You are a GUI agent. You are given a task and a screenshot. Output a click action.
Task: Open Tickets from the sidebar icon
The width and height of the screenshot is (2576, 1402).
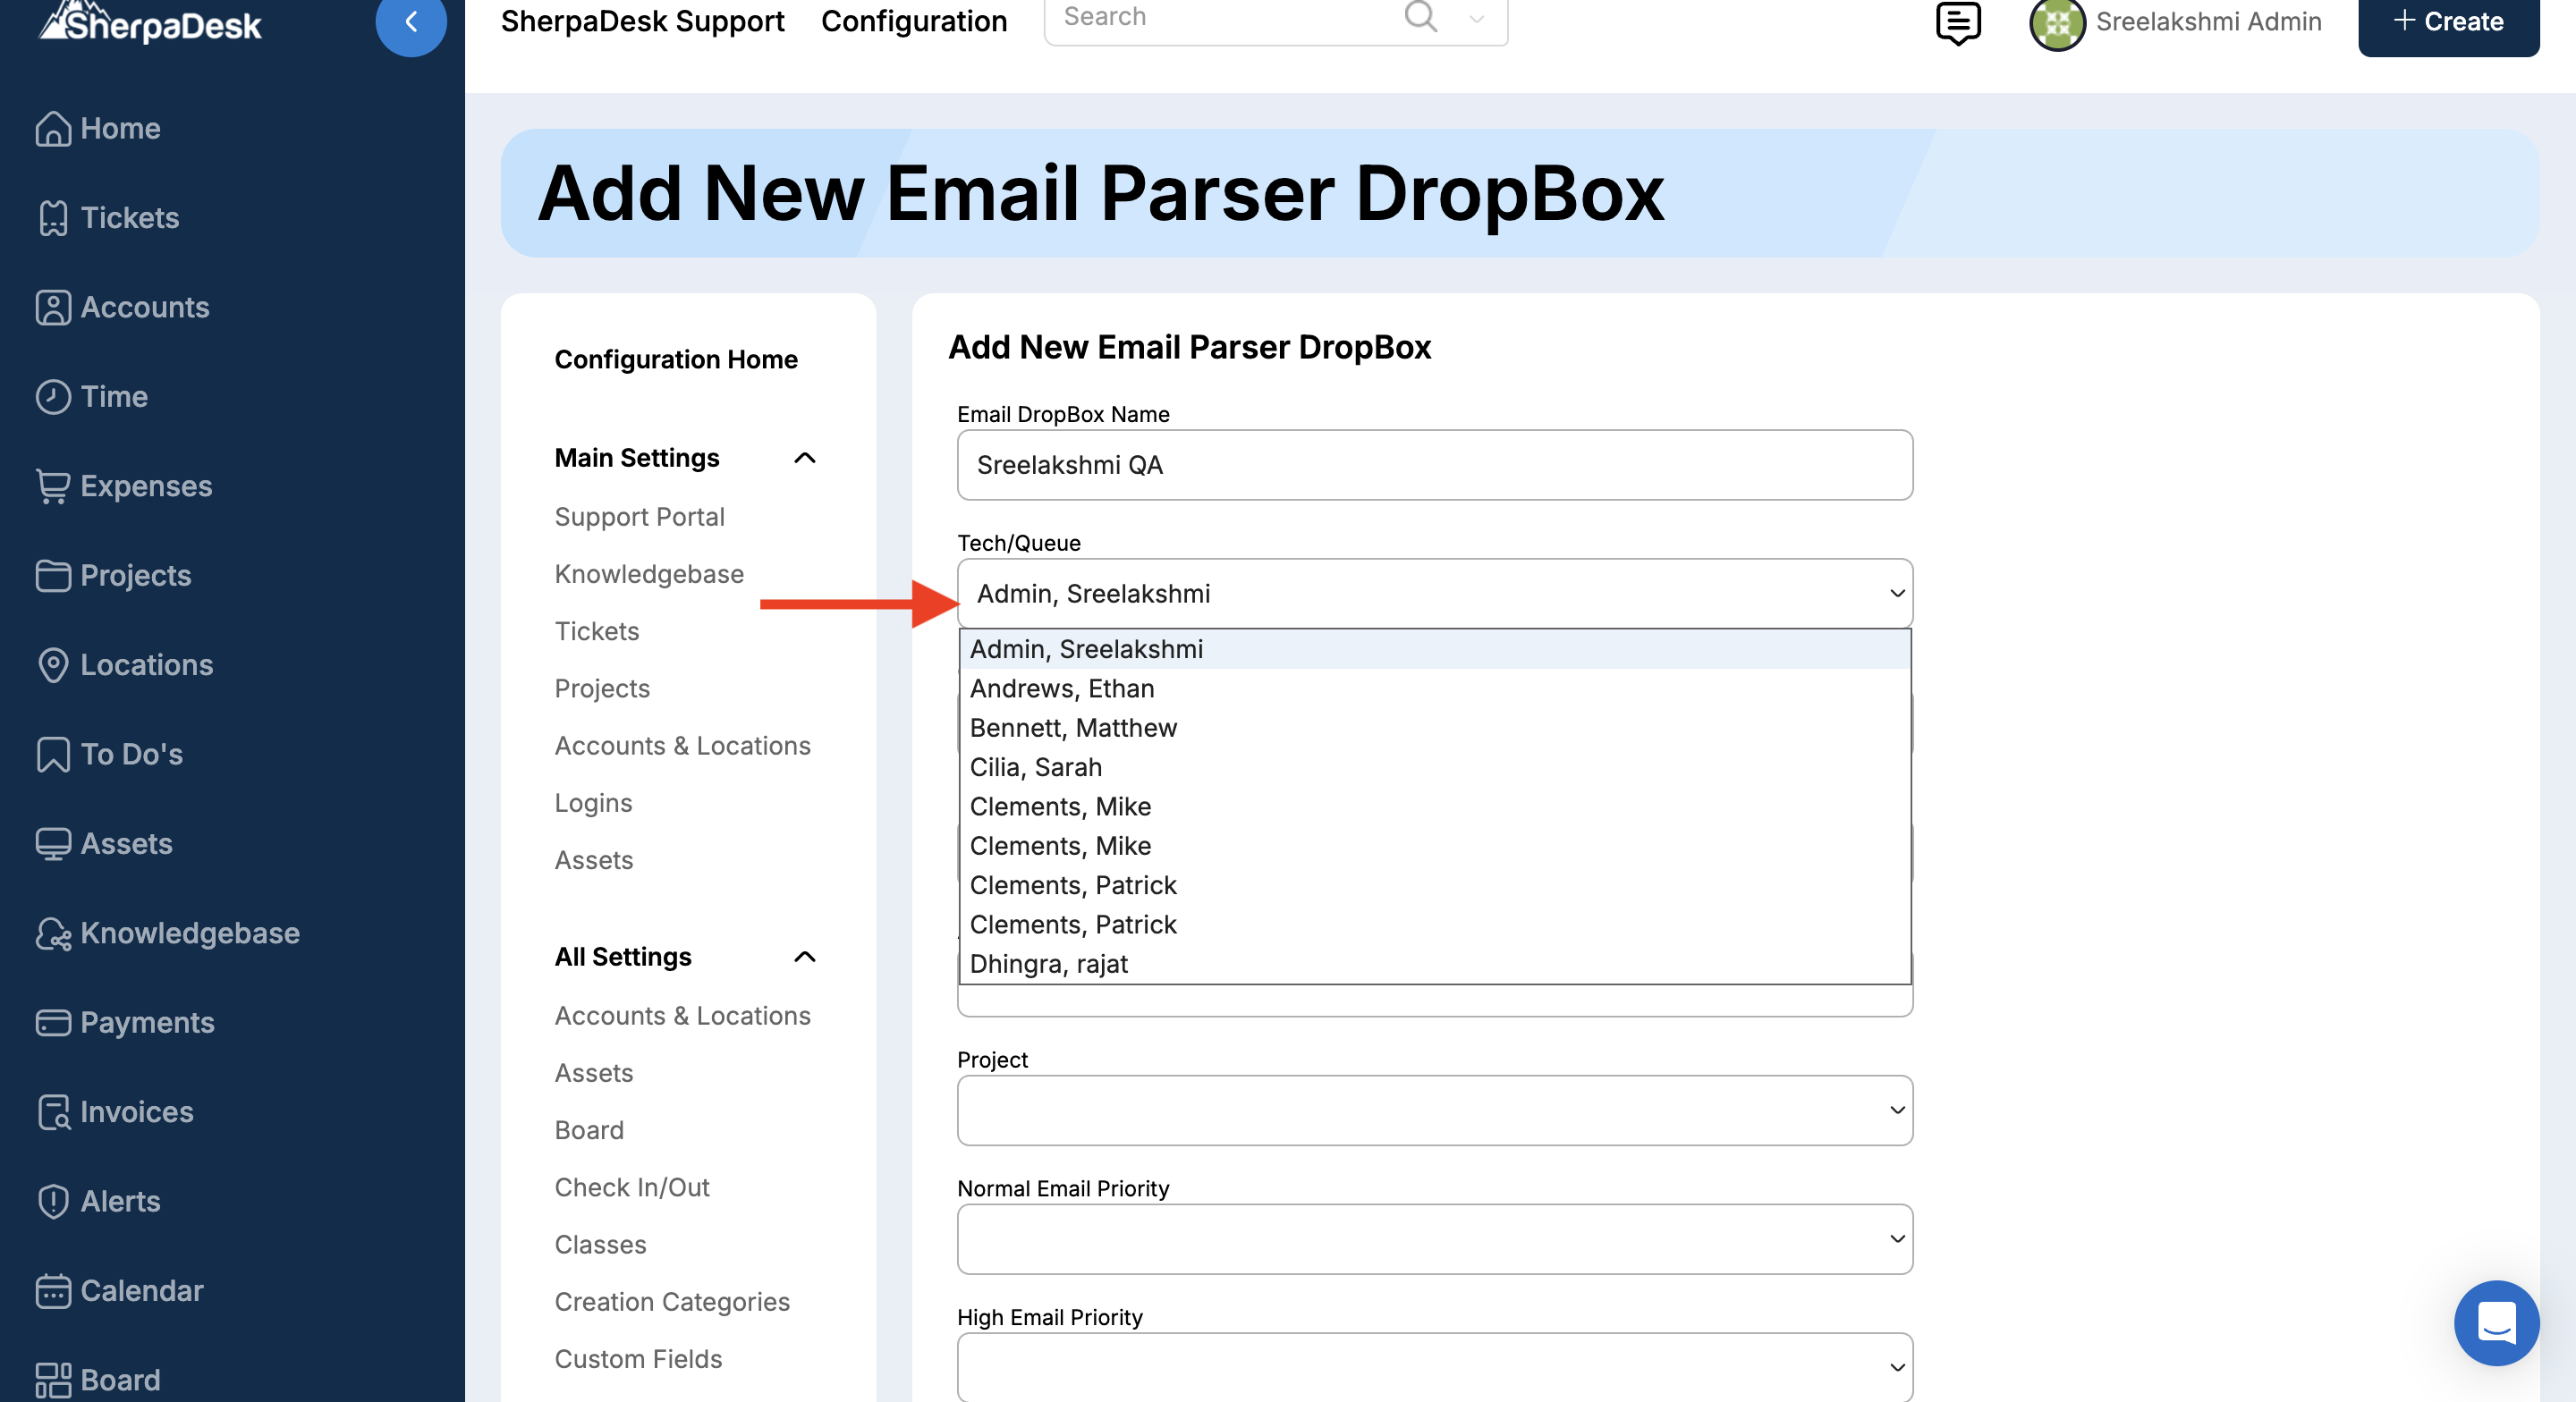coord(52,218)
